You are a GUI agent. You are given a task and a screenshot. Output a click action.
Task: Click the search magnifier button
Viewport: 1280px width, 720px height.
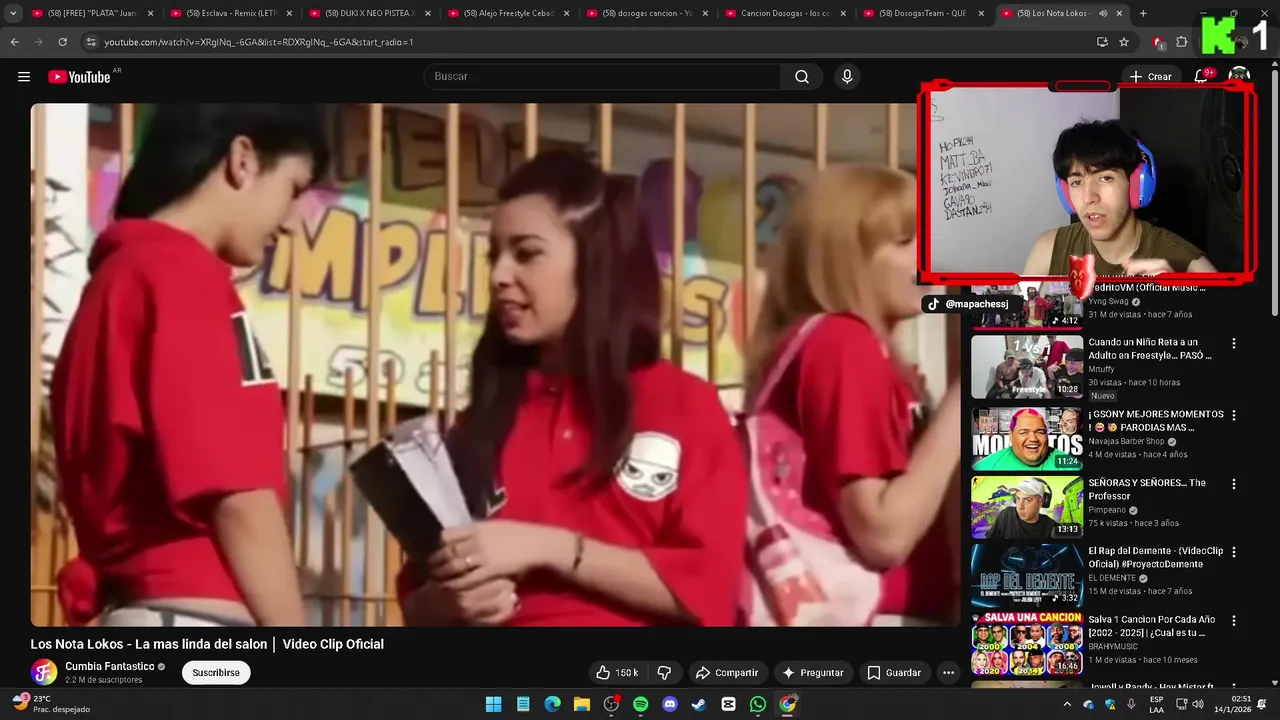802,77
